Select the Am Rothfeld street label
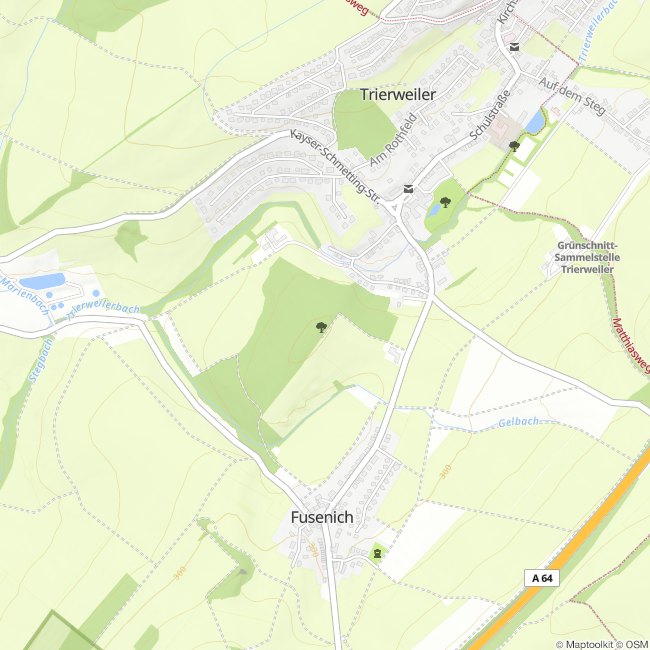Viewport: 650px width, 650px height. [393, 140]
